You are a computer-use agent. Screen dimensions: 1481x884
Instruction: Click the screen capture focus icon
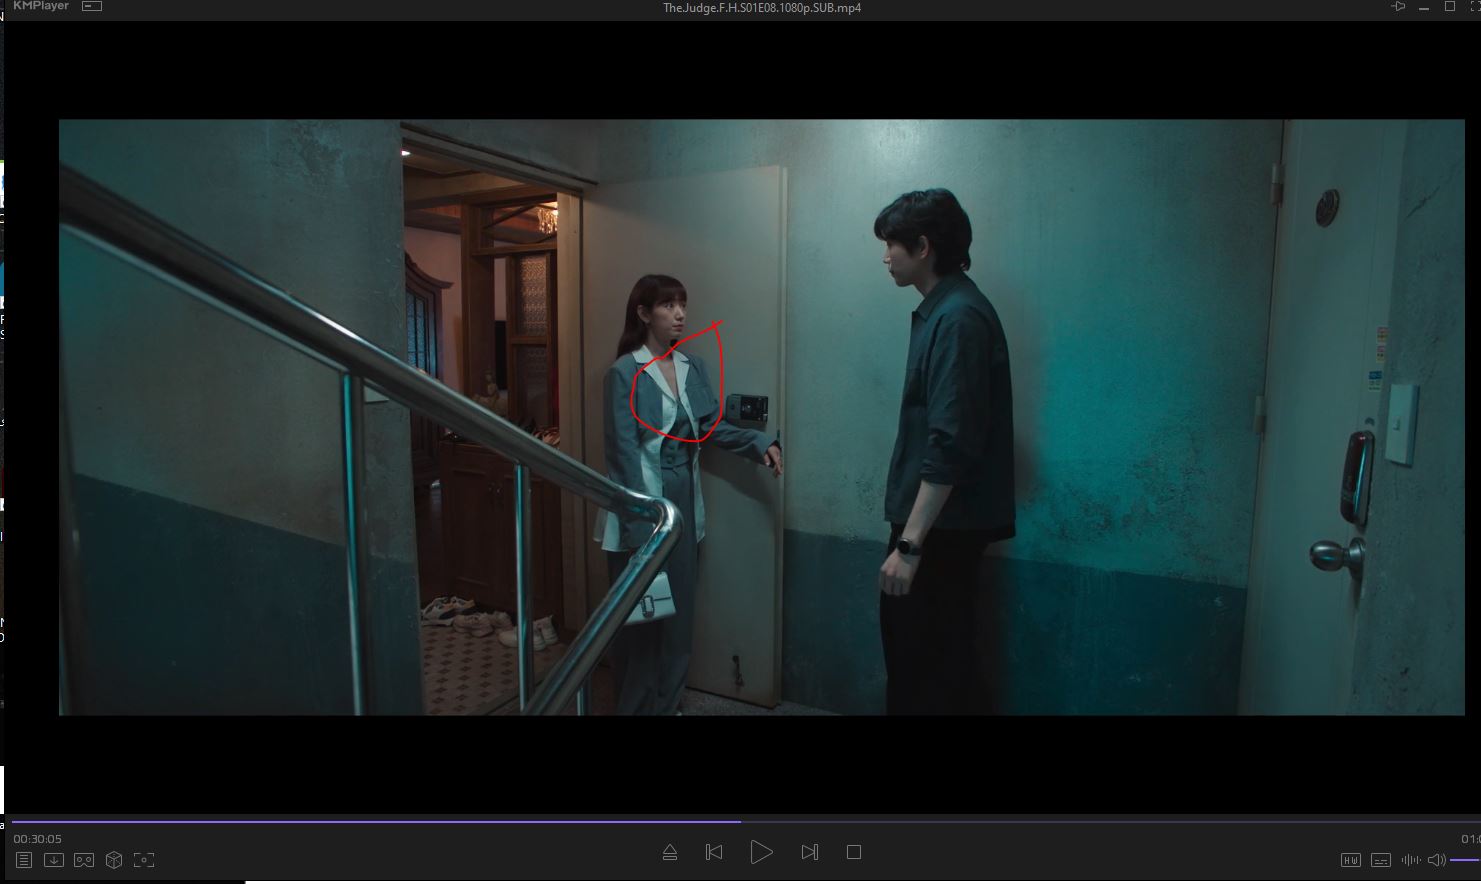pos(144,860)
